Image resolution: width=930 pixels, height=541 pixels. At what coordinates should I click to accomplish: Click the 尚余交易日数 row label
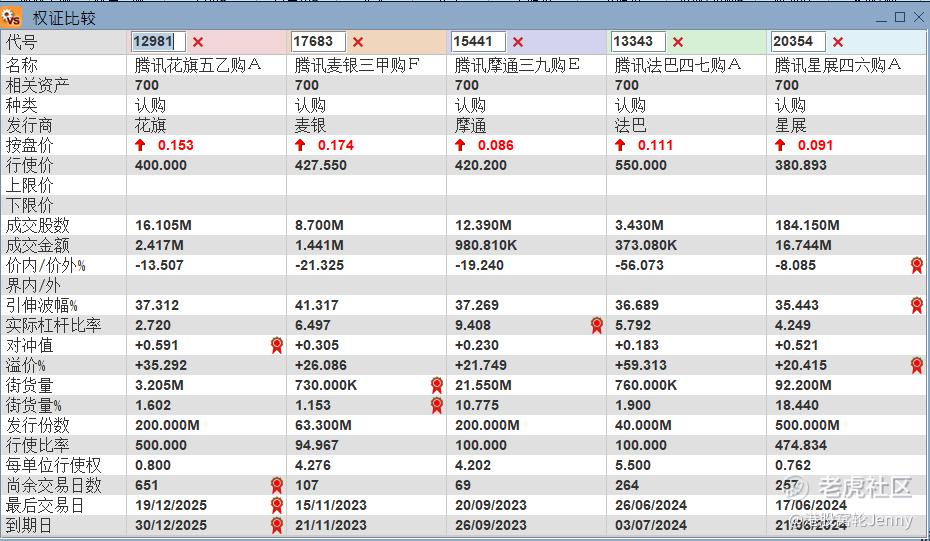[53, 485]
